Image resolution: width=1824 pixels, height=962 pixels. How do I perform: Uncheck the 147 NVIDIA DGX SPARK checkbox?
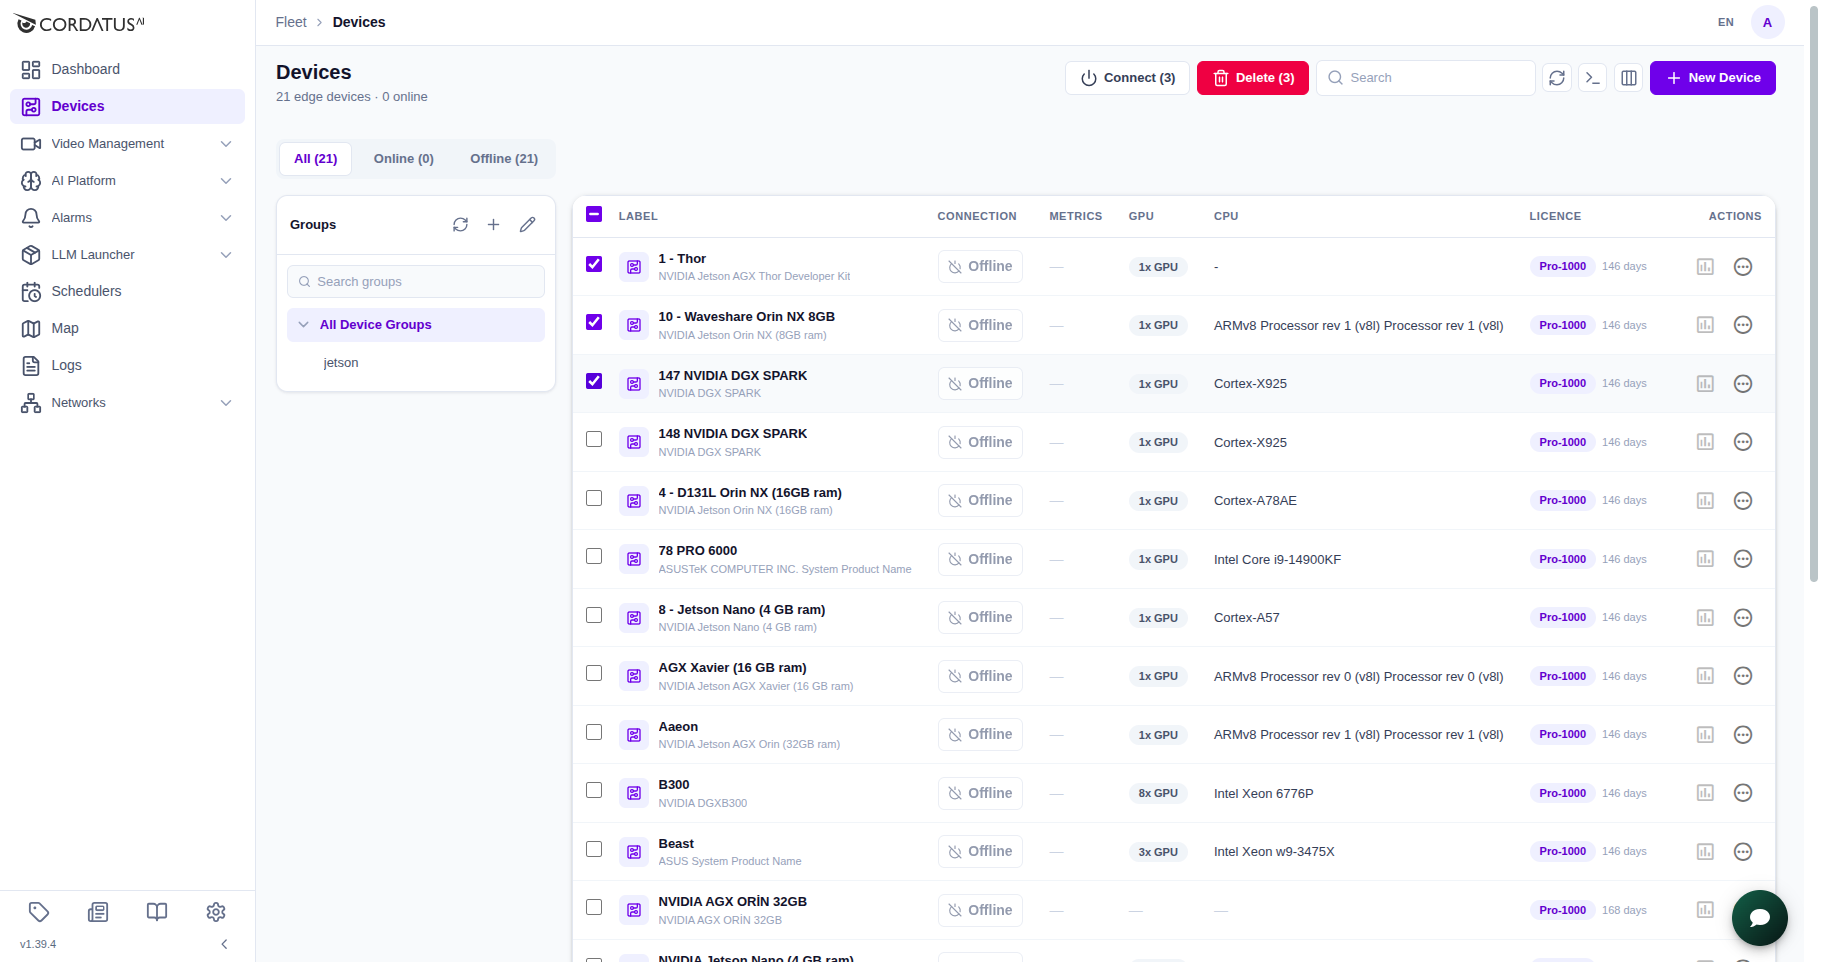coord(594,381)
